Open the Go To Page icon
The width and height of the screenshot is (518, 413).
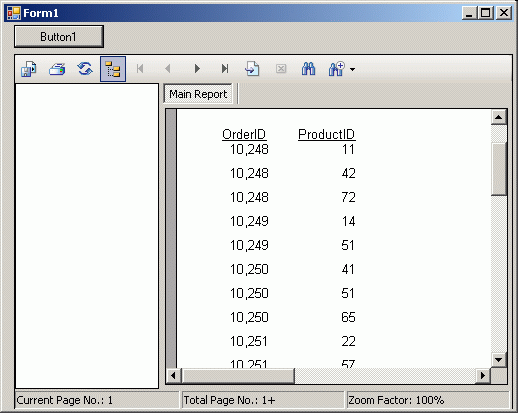[x=252, y=69]
